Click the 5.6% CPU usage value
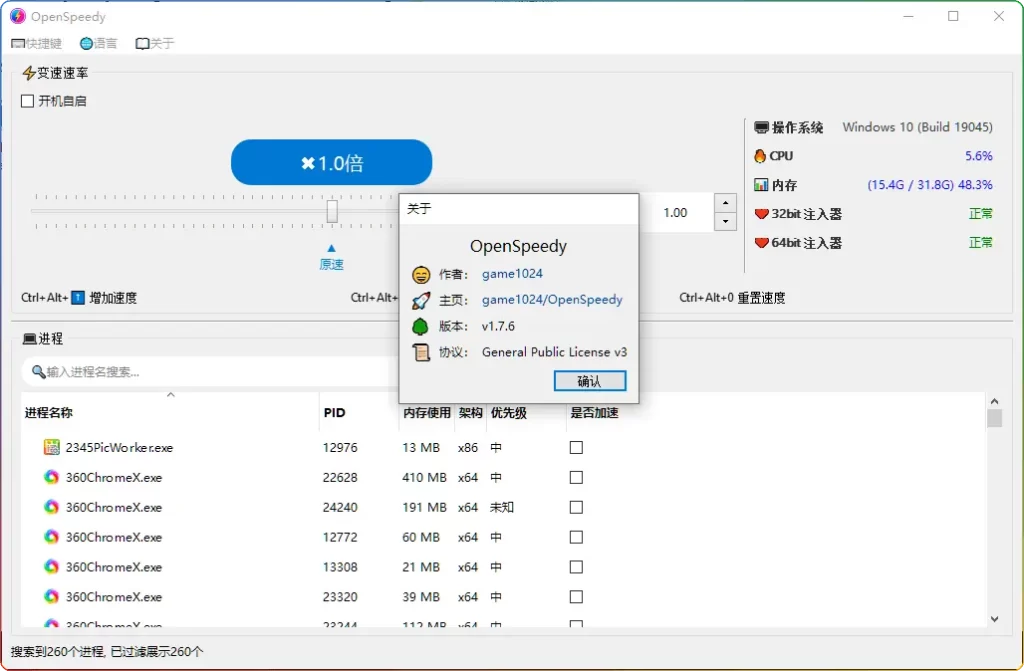The width and height of the screenshot is (1024, 671). point(979,156)
